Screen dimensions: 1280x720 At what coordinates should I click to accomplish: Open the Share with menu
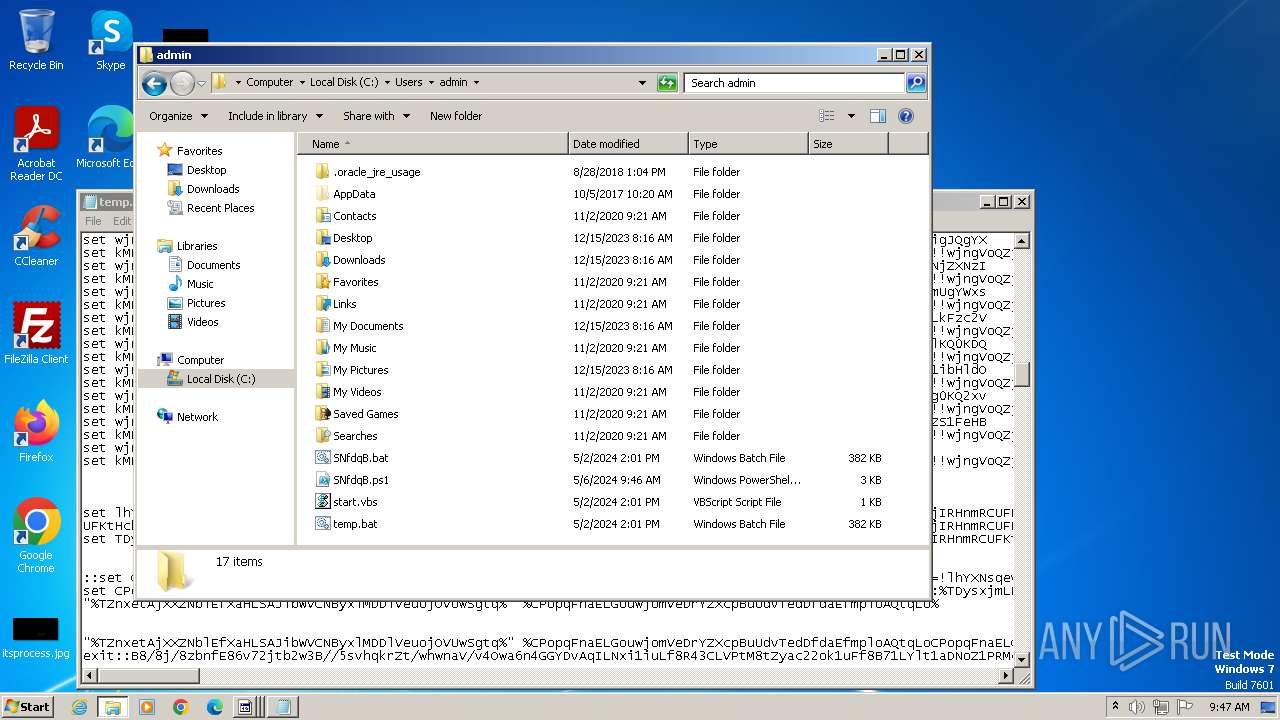(376, 116)
